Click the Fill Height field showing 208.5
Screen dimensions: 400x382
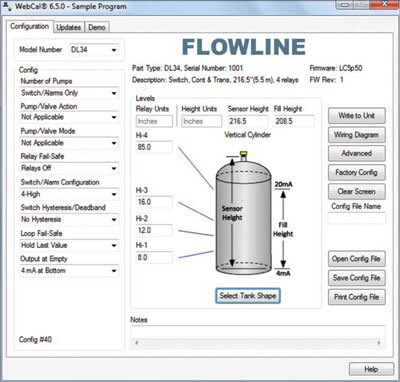point(294,121)
